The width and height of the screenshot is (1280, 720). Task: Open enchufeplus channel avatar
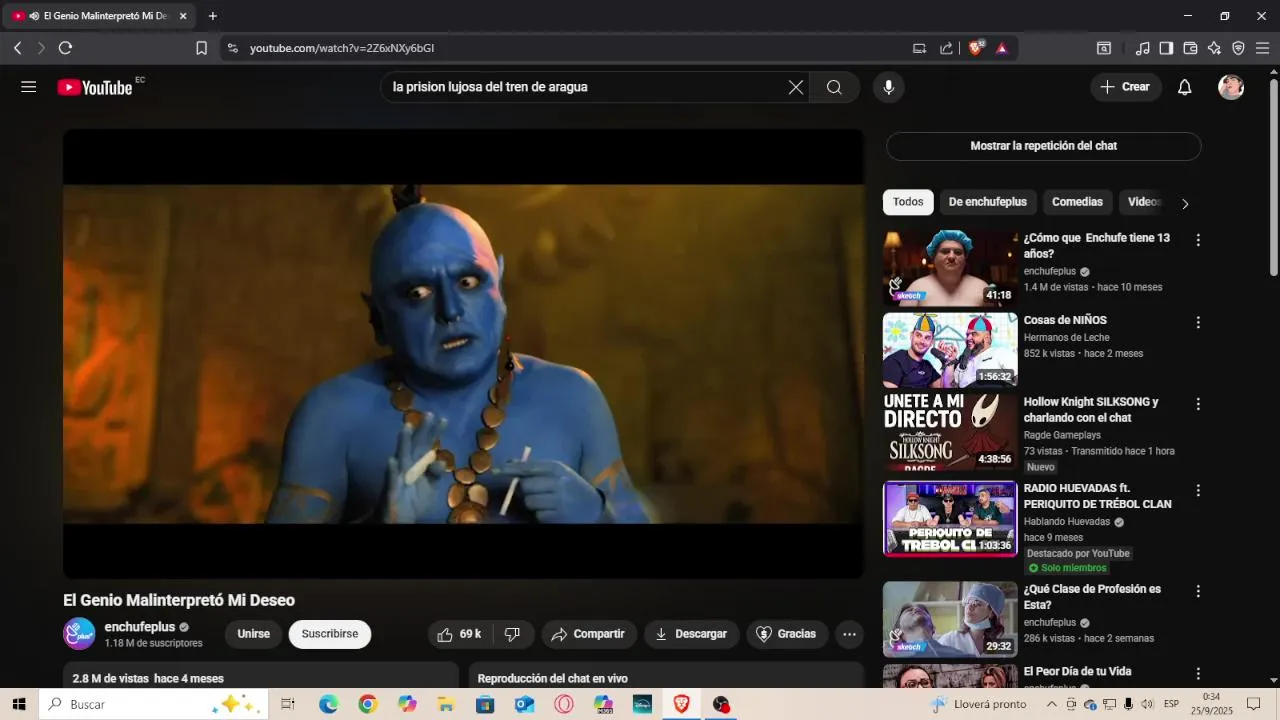pyautogui.click(x=79, y=634)
